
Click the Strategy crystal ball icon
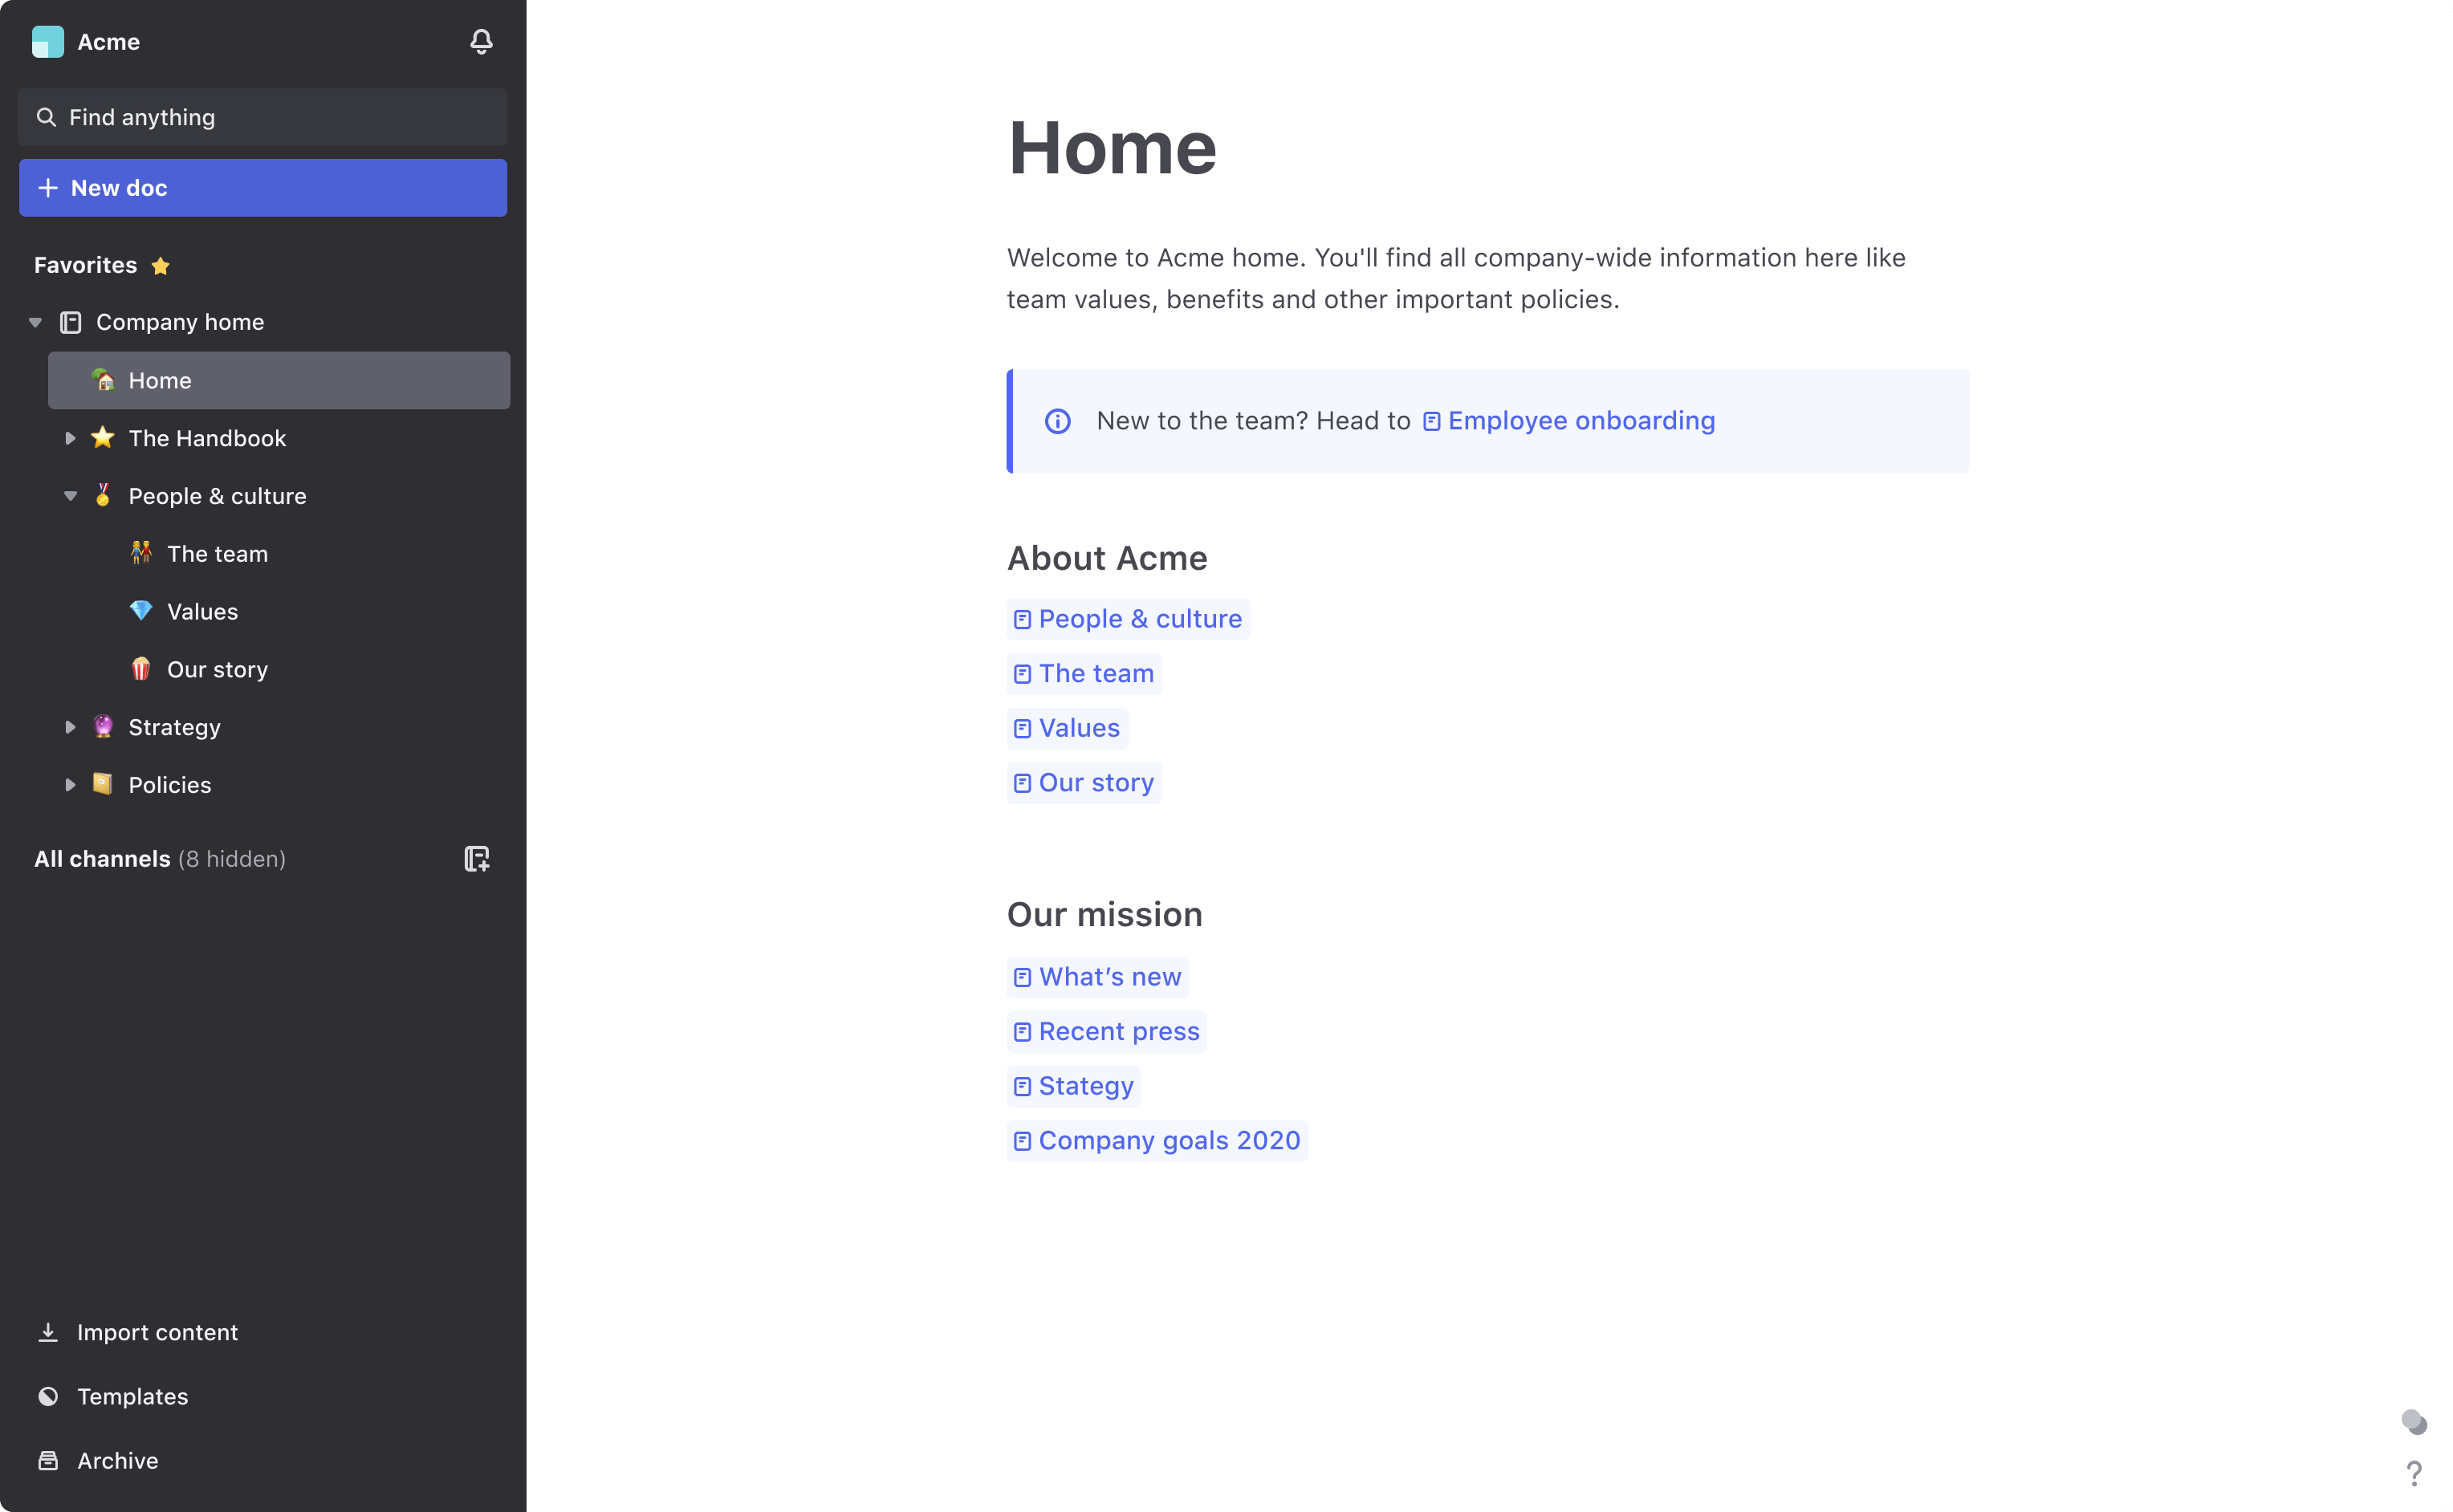click(x=102, y=726)
